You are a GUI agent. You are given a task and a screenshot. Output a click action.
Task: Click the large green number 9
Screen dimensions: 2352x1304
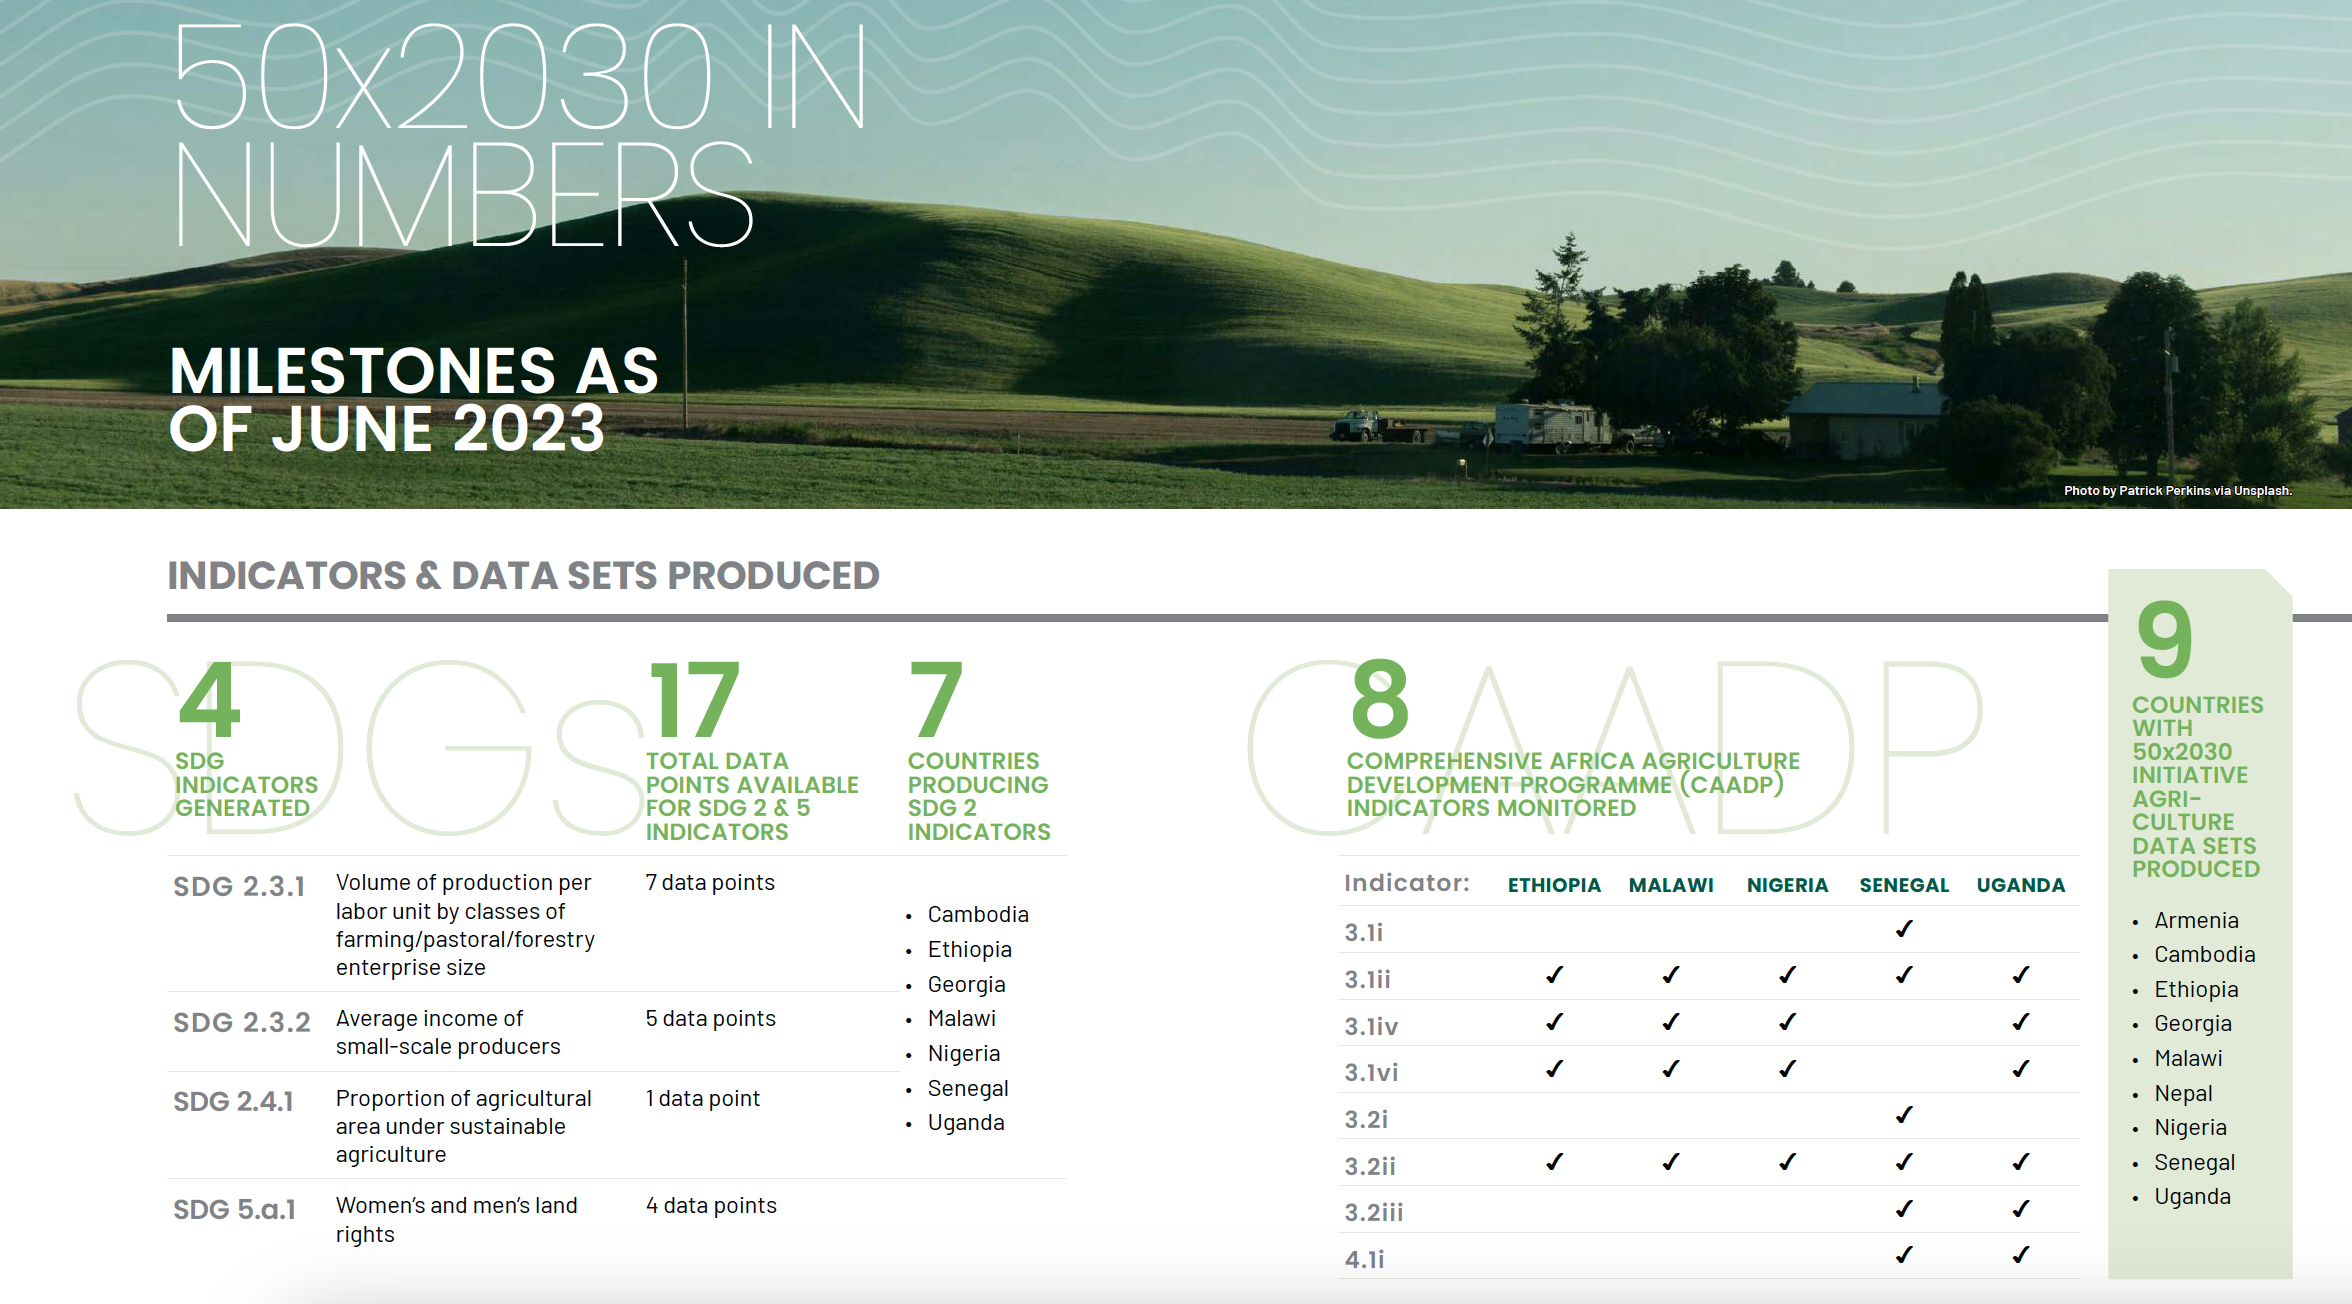pos(2164,639)
